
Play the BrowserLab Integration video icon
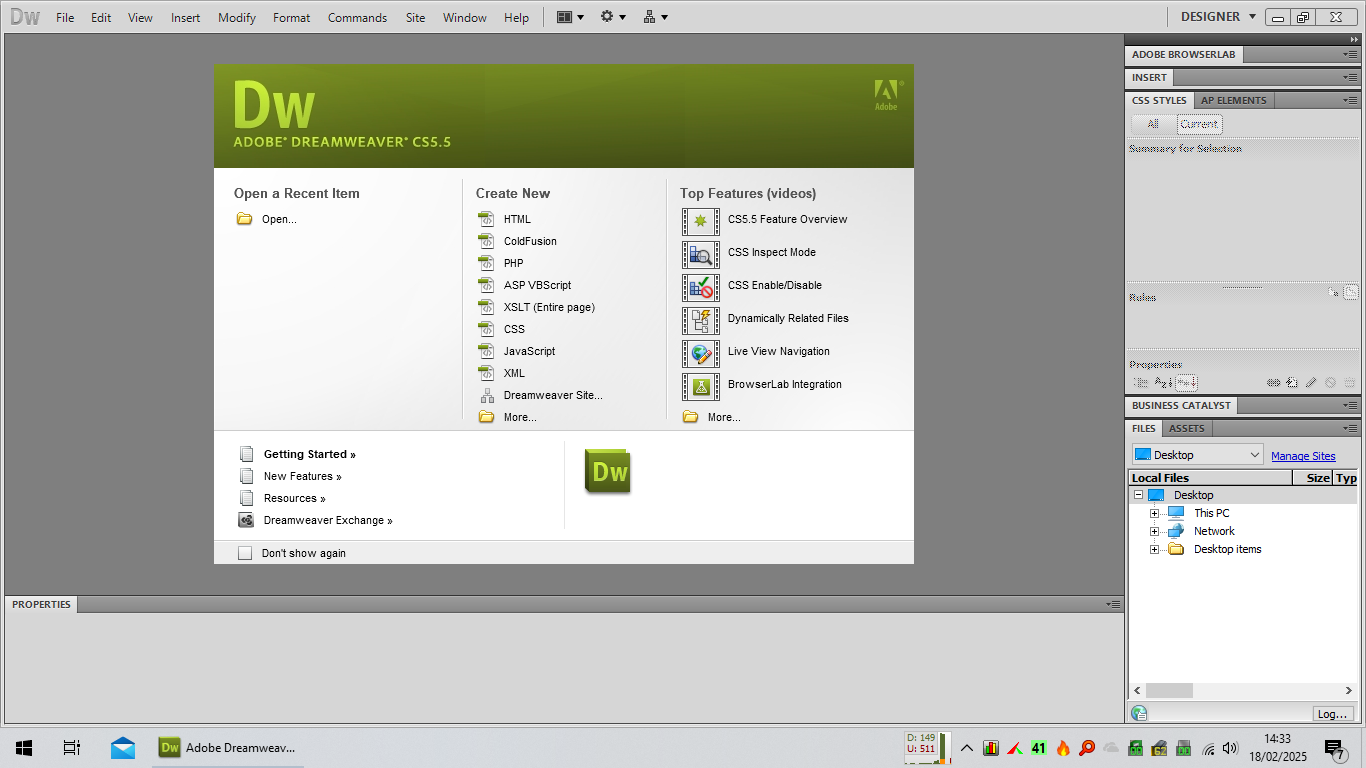tap(701, 386)
